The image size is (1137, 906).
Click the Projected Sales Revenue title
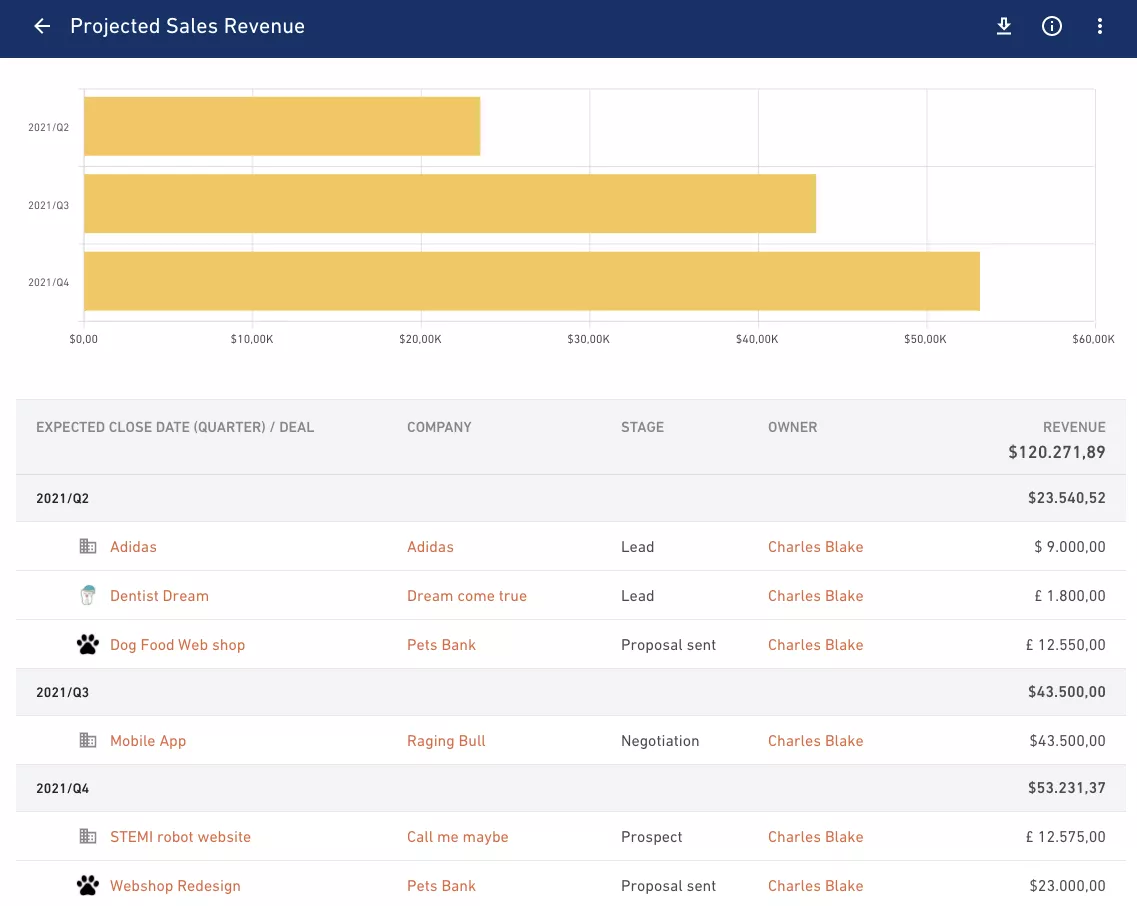point(187,26)
